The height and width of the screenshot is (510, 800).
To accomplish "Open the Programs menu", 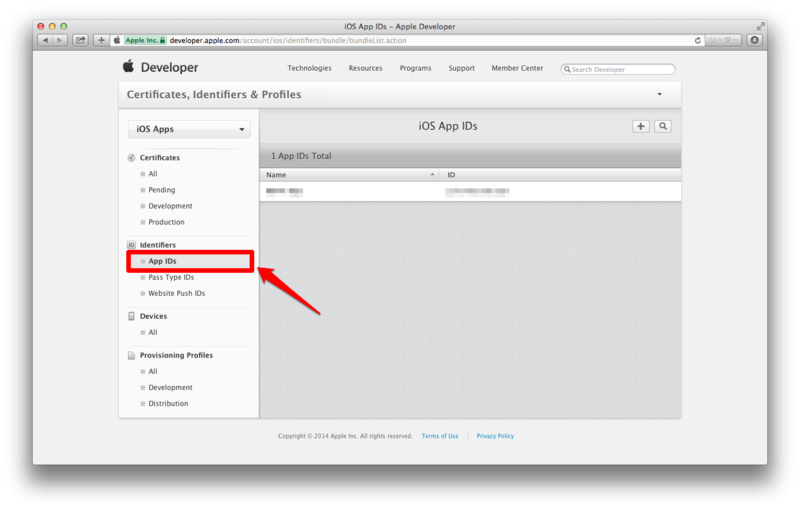I will (415, 68).
